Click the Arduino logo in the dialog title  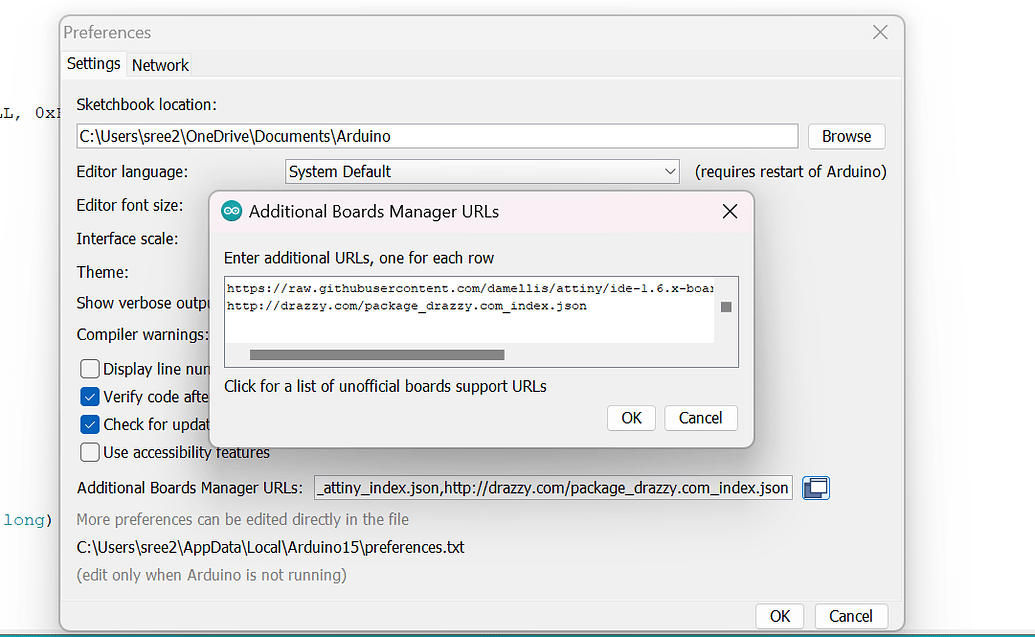[x=232, y=211]
